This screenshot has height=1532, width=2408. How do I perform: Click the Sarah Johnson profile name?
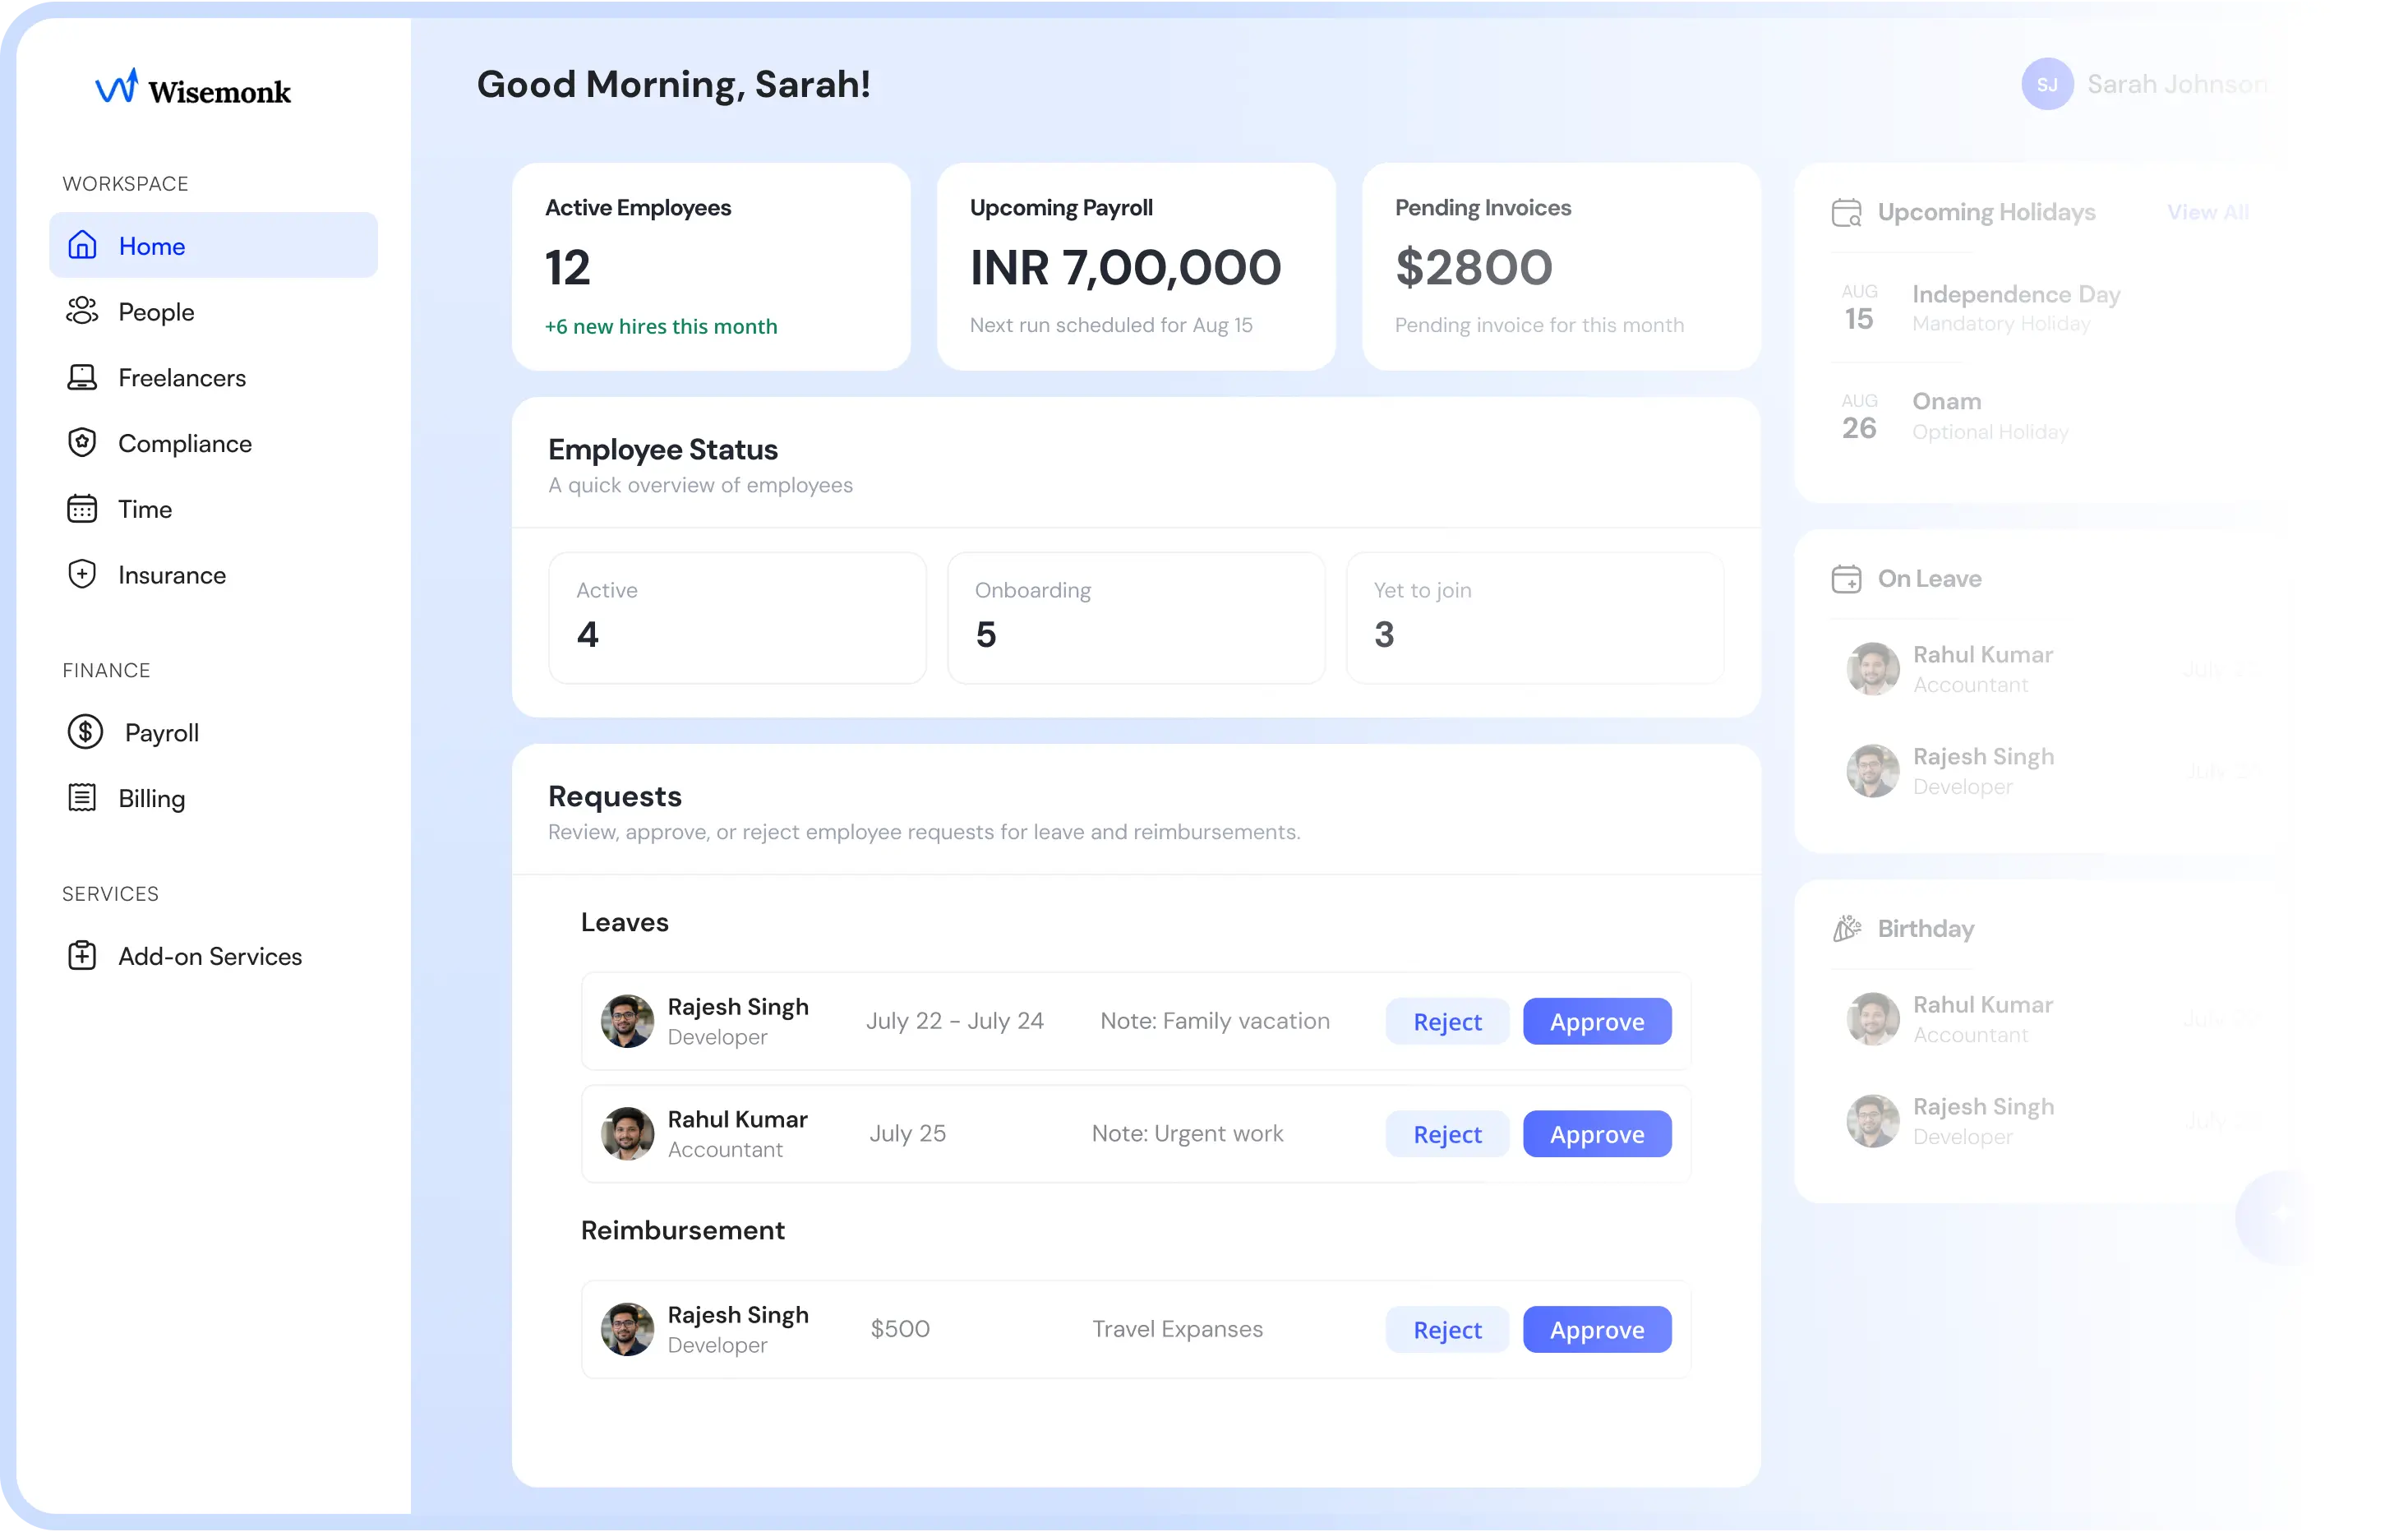2176,84
